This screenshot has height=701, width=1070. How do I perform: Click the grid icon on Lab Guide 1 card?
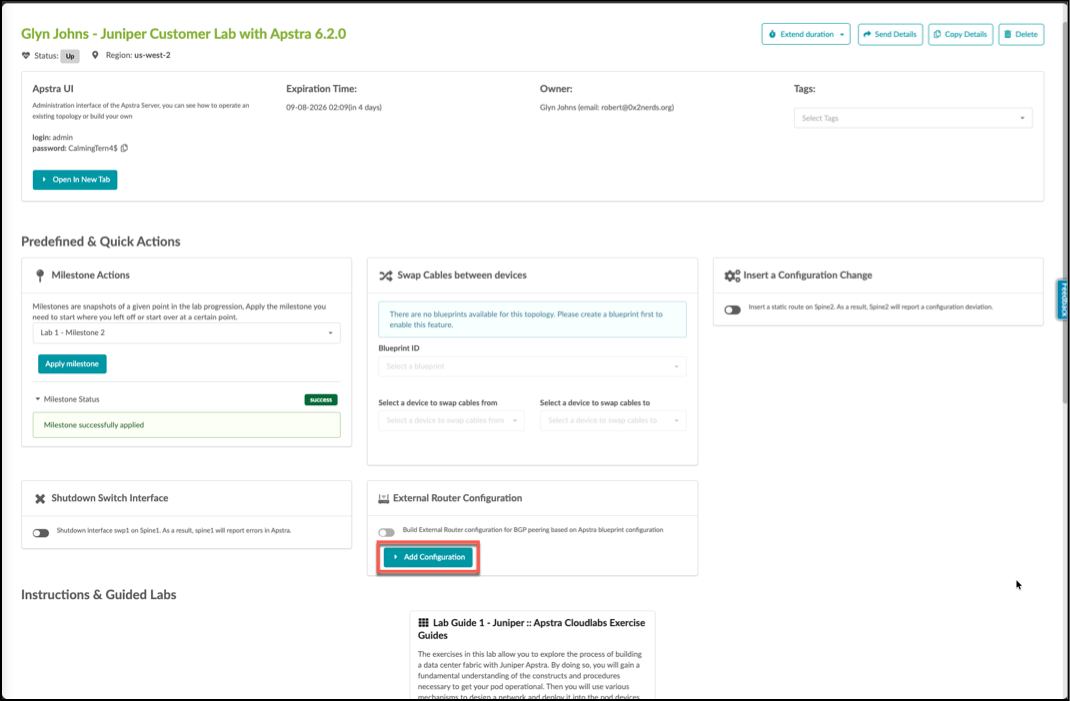coord(423,623)
